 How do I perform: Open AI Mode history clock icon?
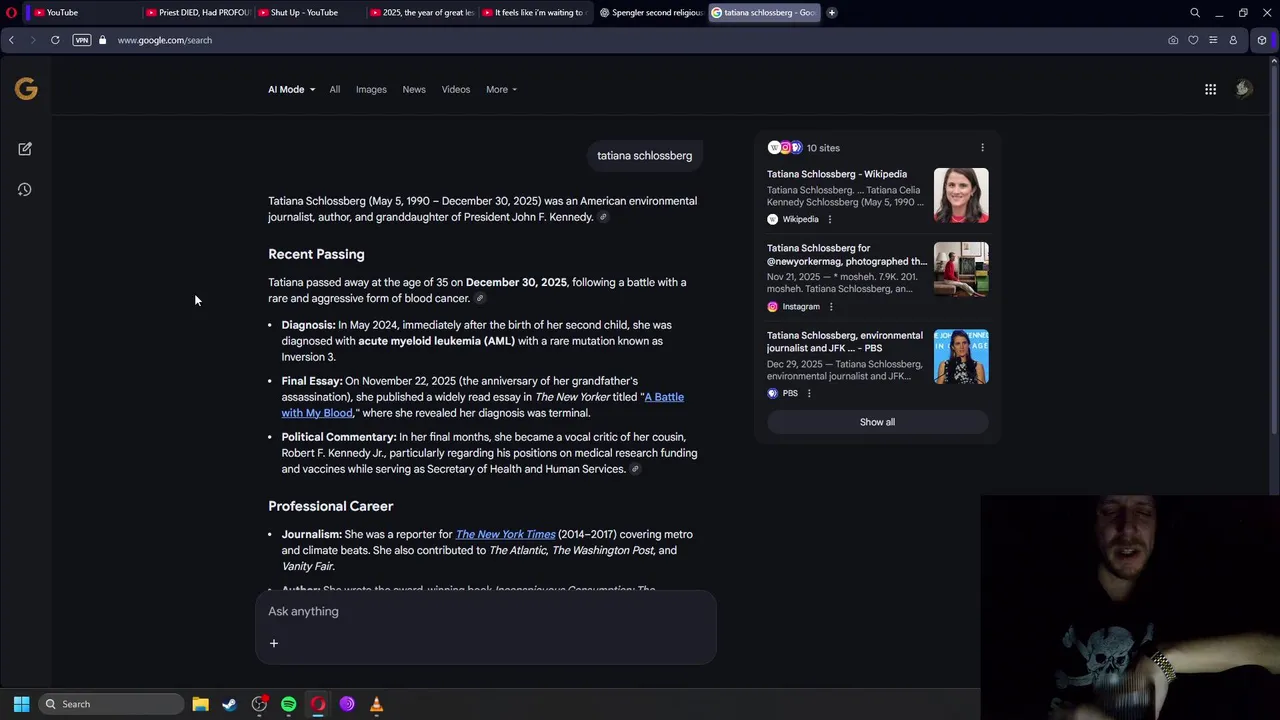(x=25, y=190)
